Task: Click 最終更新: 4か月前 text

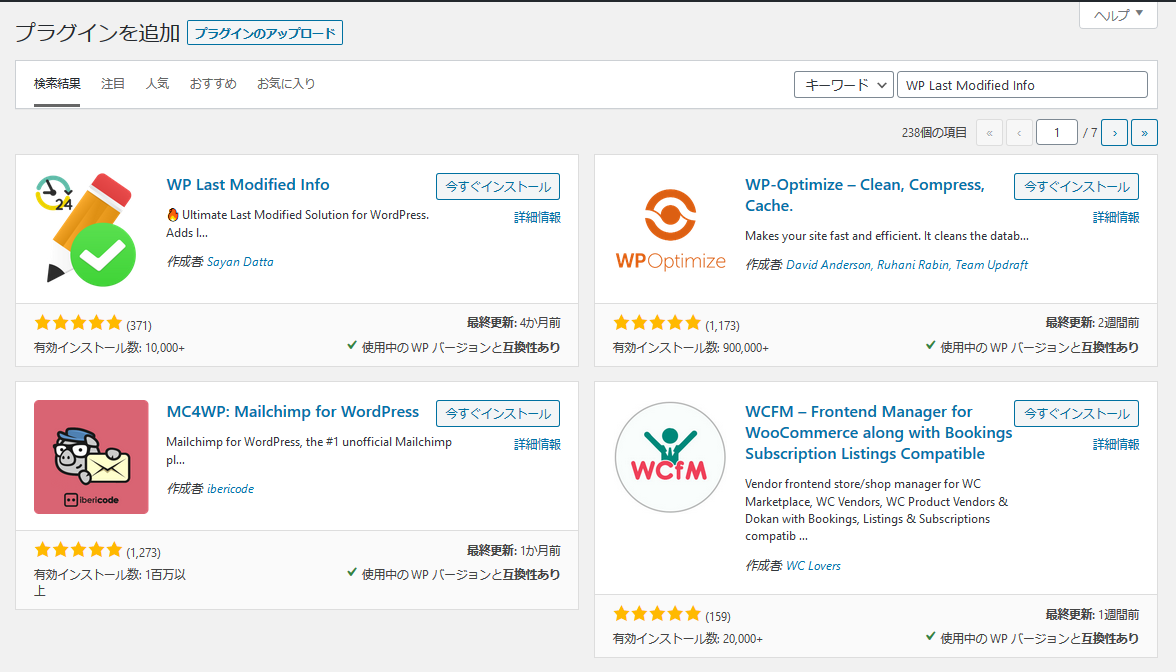Action: pos(514,322)
